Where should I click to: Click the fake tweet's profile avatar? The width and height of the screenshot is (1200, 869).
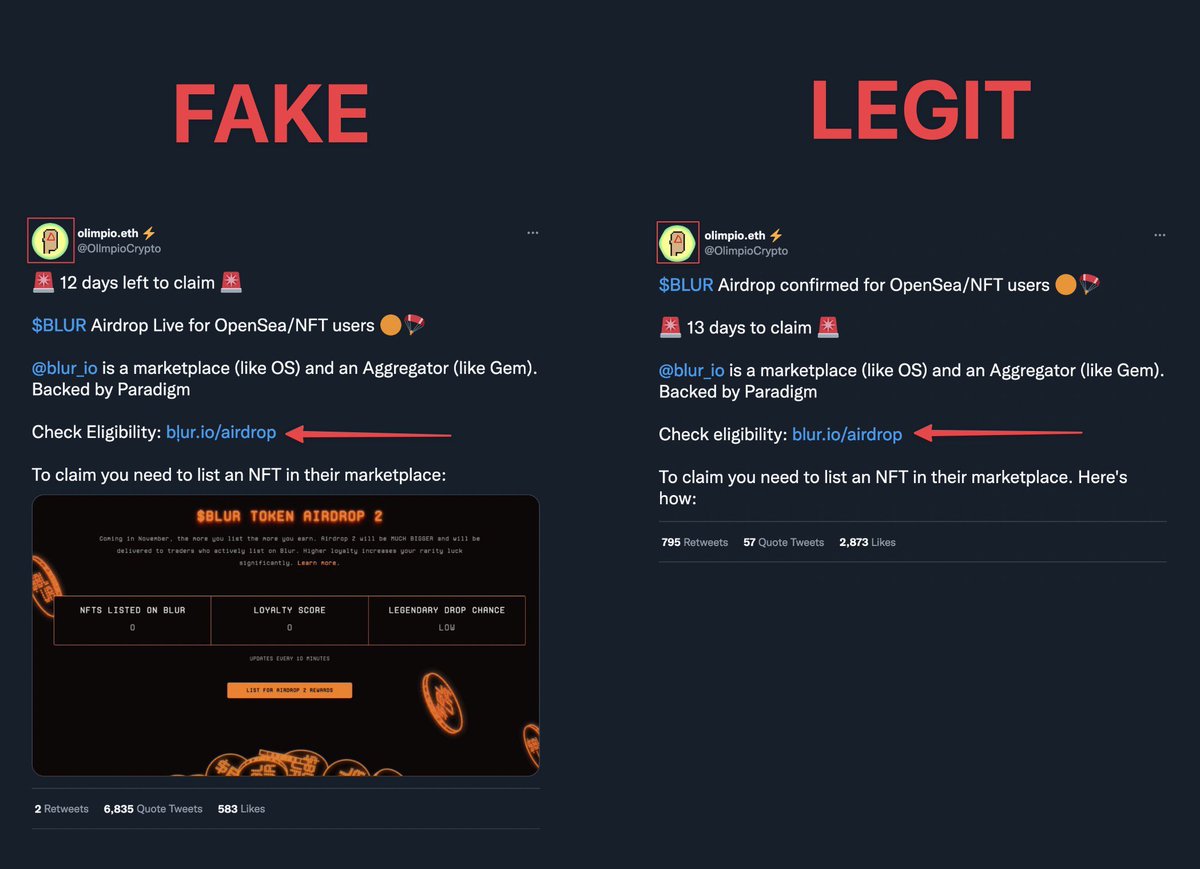pos(50,240)
